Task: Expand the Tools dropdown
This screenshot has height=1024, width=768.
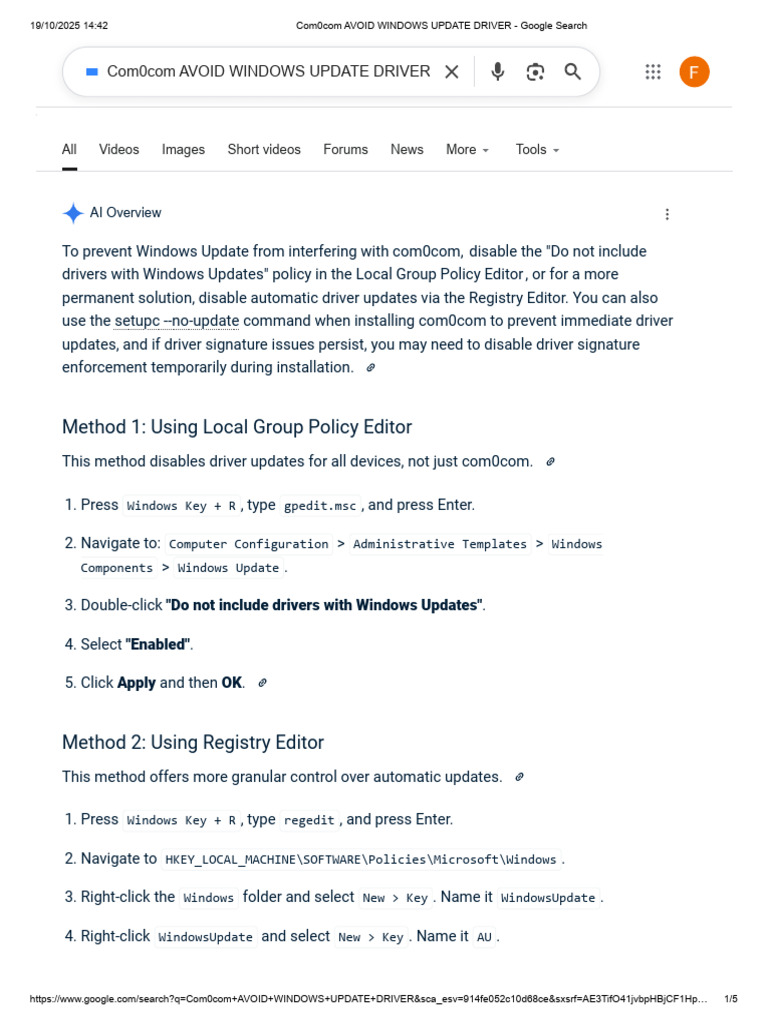Action: [x=537, y=150]
